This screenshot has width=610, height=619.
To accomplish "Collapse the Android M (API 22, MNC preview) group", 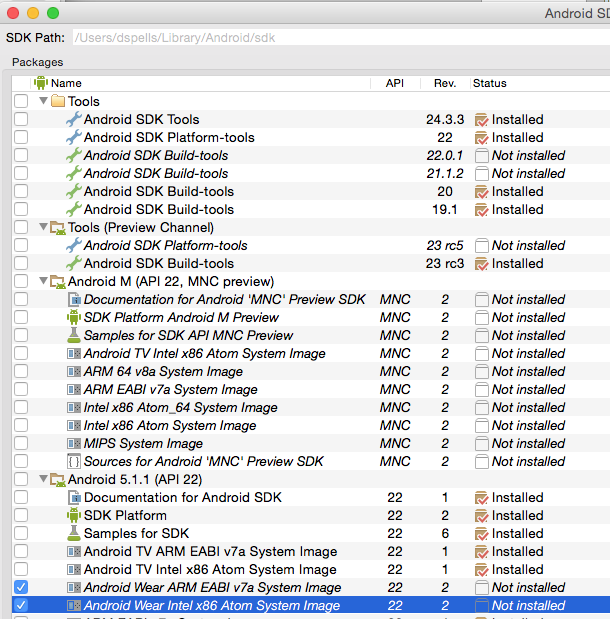I will click(43, 281).
